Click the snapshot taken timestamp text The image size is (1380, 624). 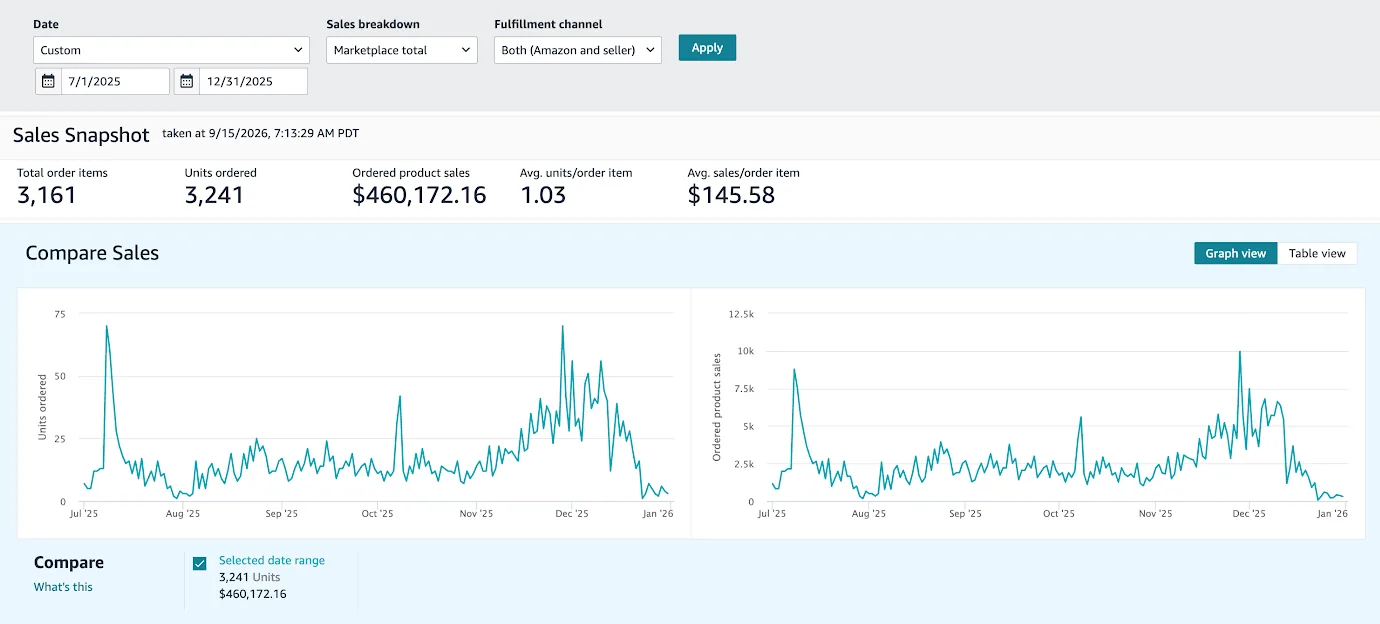(260, 133)
